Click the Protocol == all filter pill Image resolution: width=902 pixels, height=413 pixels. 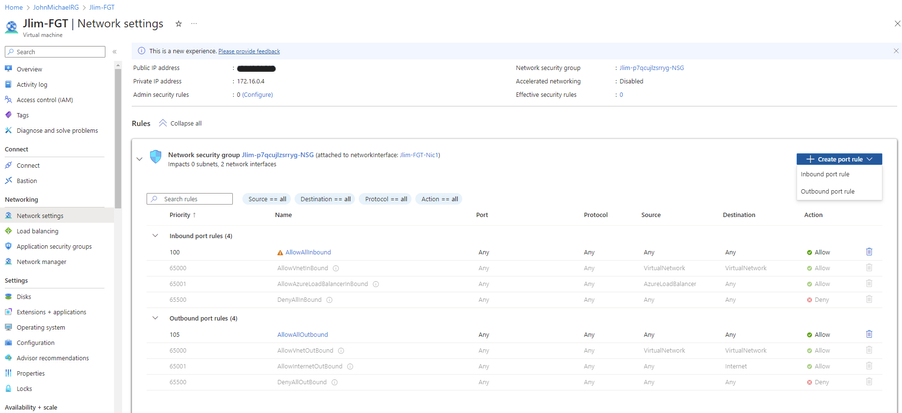(x=386, y=199)
